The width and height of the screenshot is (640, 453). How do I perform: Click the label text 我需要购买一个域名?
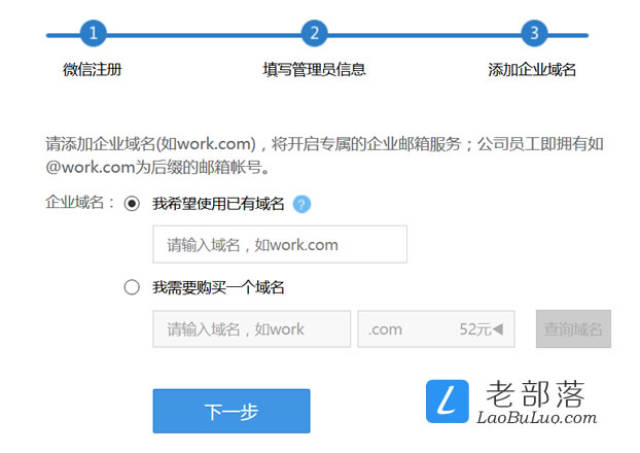pos(218,287)
